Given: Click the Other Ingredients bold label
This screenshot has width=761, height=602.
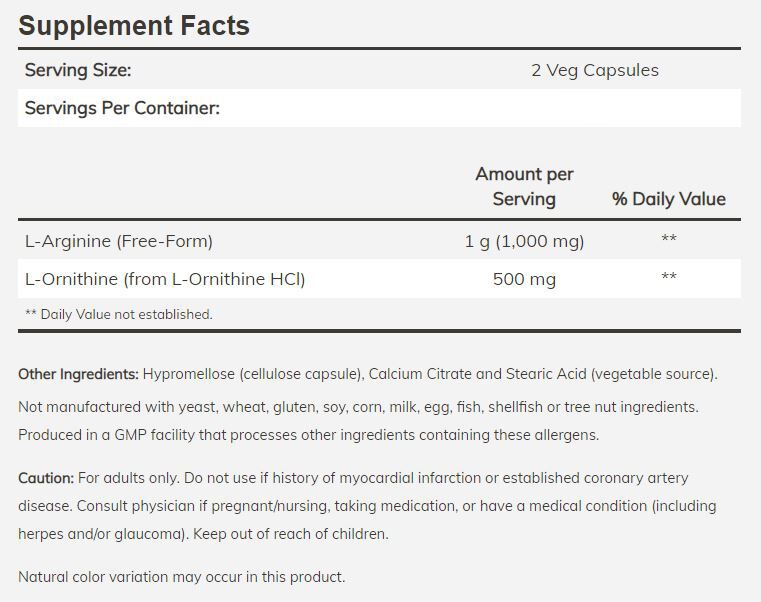Looking at the screenshot, I should [x=78, y=374].
